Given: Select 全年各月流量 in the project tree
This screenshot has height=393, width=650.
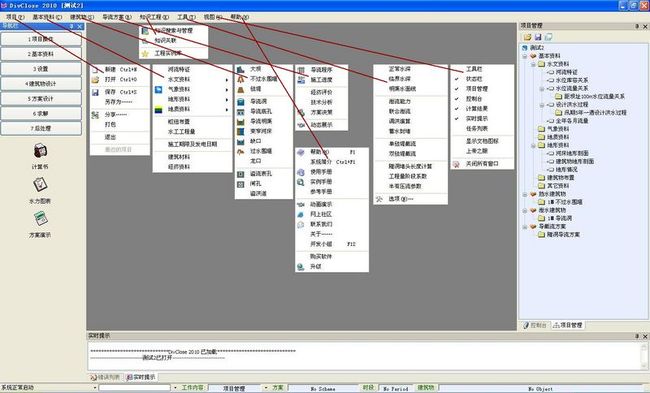Looking at the screenshot, I should [x=572, y=121].
